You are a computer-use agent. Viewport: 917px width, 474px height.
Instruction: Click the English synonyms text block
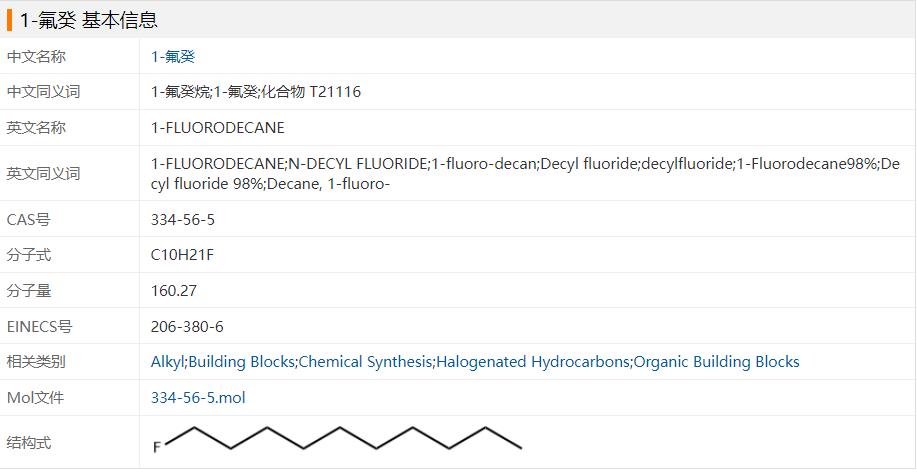point(525,173)
